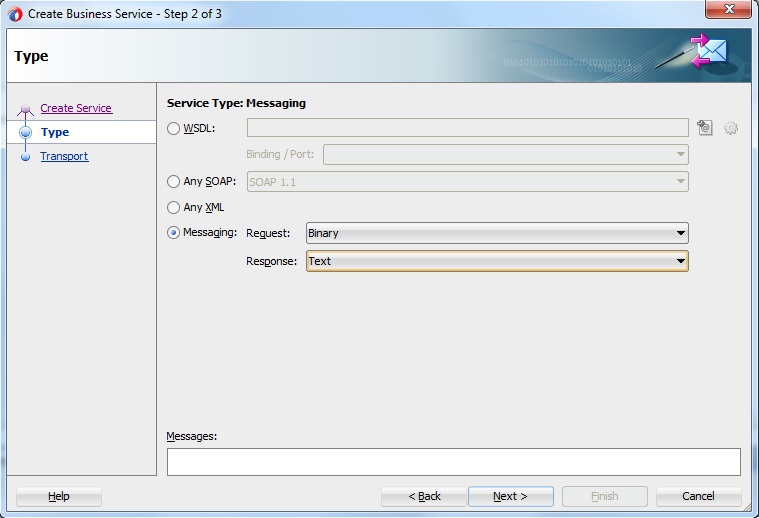Click the Type step bullet icon
This screenshot has height=518, width=759.
click(26, 132)
